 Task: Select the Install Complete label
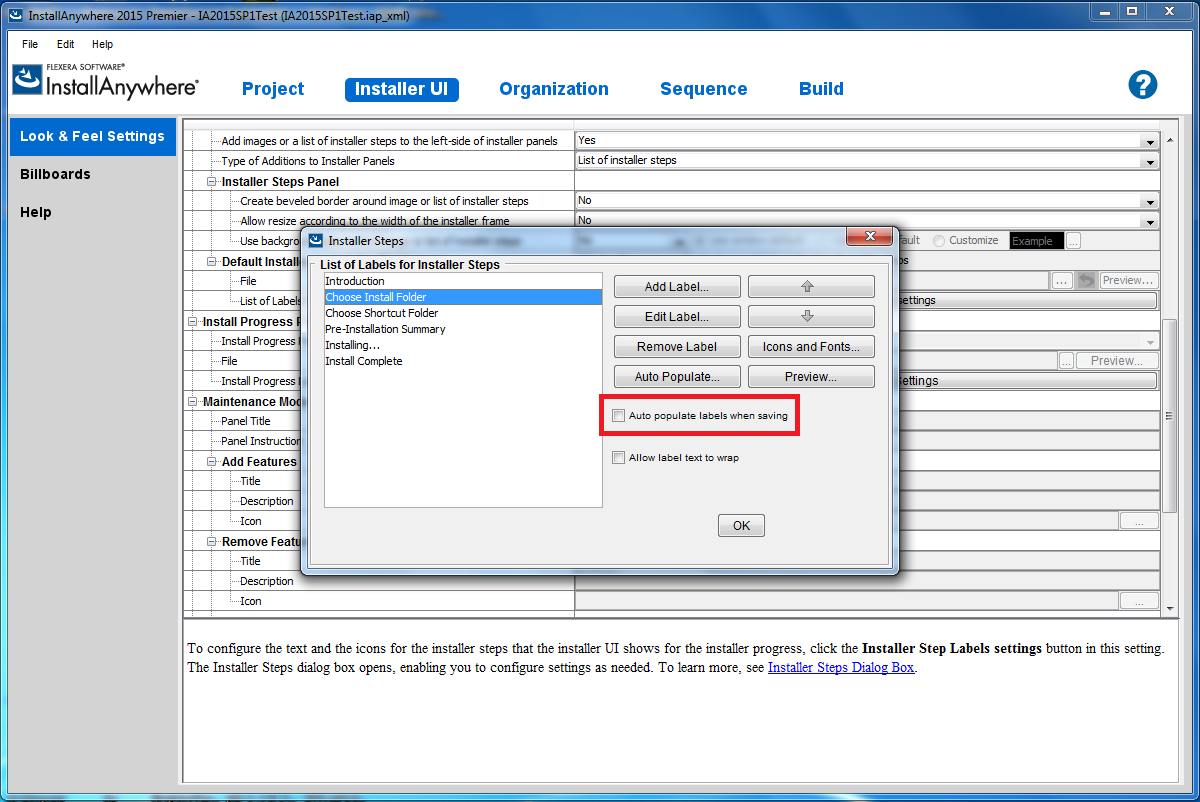pyautogui.click(x=462, y=361)
